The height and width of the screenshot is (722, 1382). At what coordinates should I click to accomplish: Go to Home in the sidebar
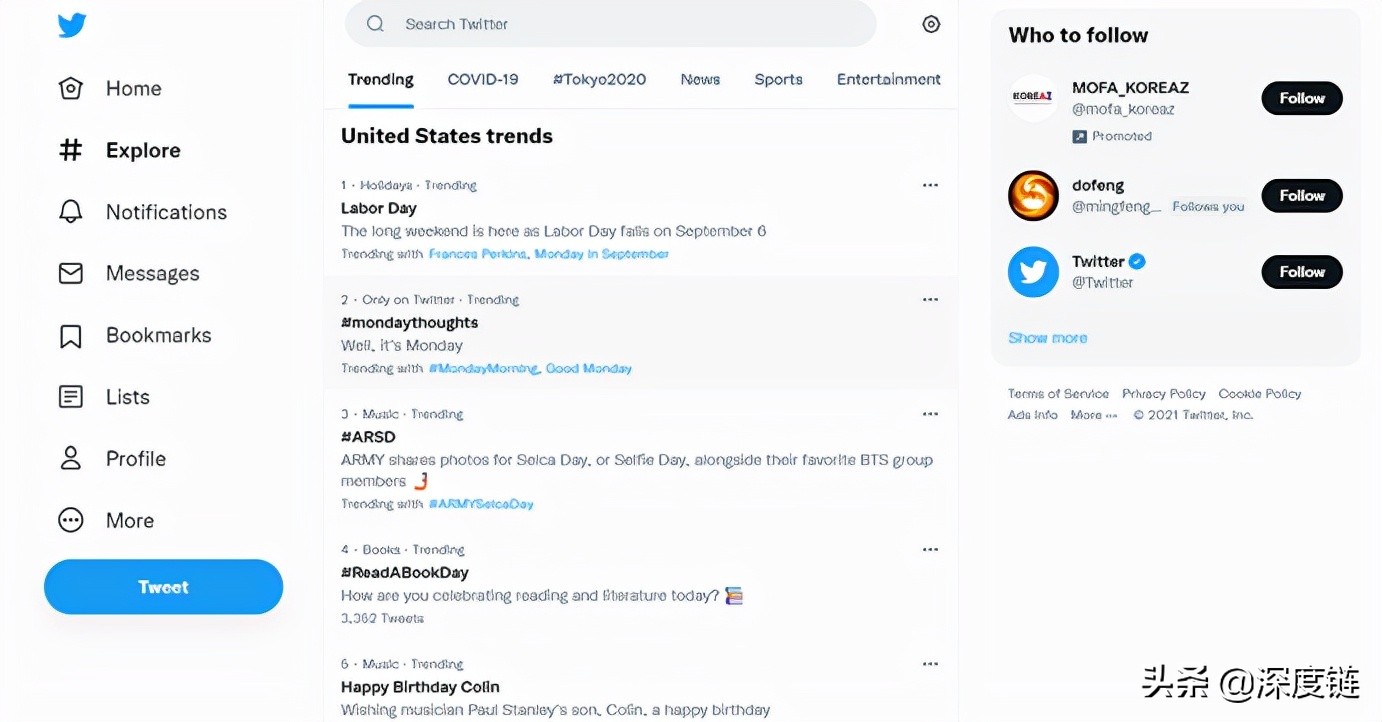(134, 88)
